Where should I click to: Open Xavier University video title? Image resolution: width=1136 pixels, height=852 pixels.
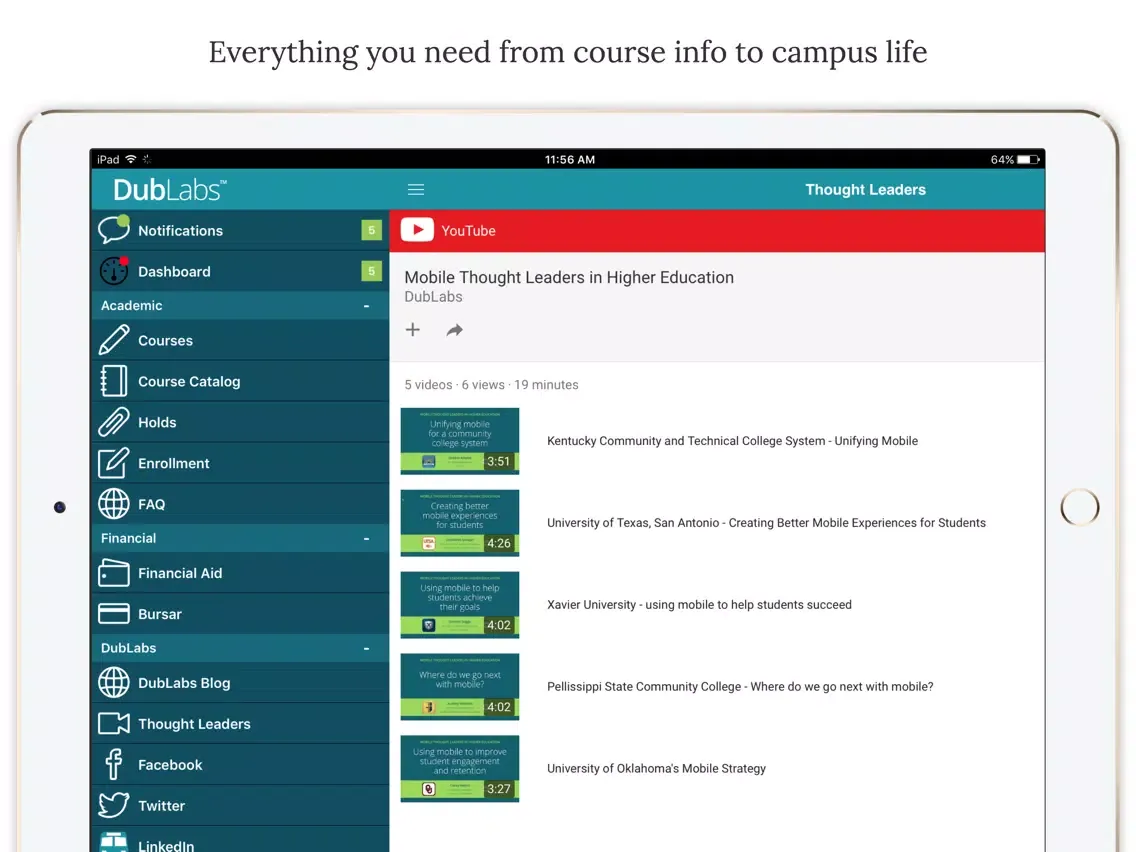pos(699,604)
